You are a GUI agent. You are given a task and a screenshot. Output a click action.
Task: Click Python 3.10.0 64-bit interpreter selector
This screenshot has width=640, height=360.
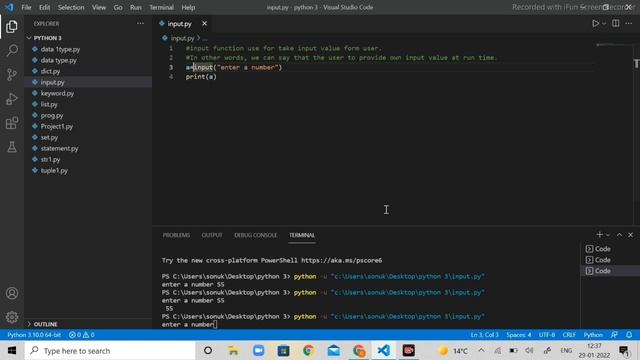coord(34,335)
